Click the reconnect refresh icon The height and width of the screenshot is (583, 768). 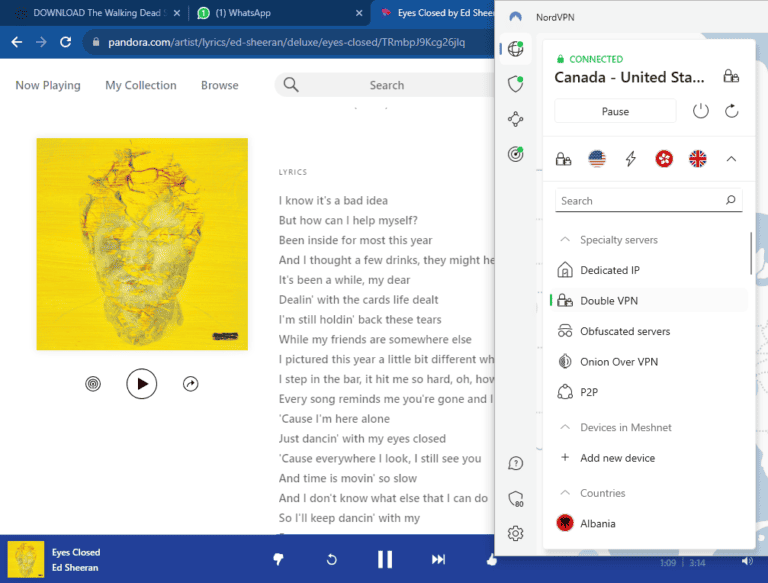coord(732,111)
